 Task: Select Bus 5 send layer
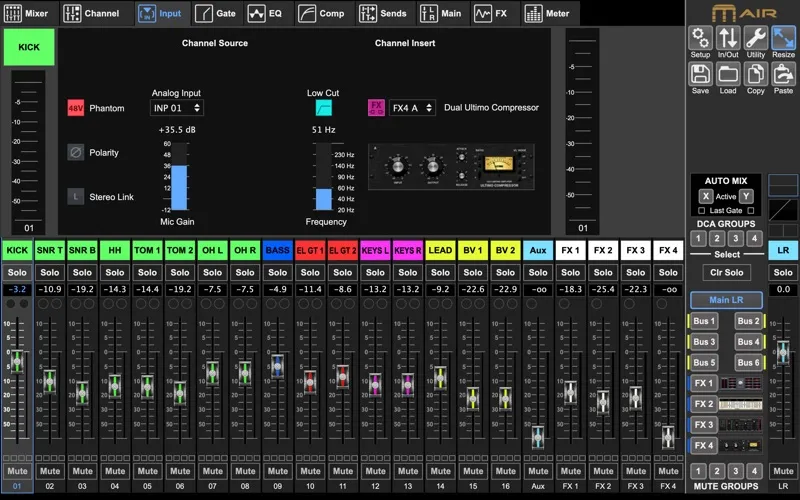703,363
